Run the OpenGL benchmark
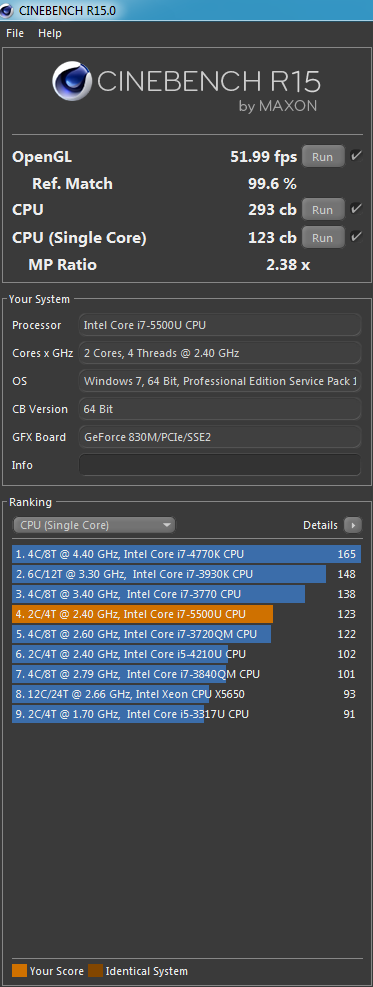The width and height of the screenshot is (373, 987). click(323, 157)
